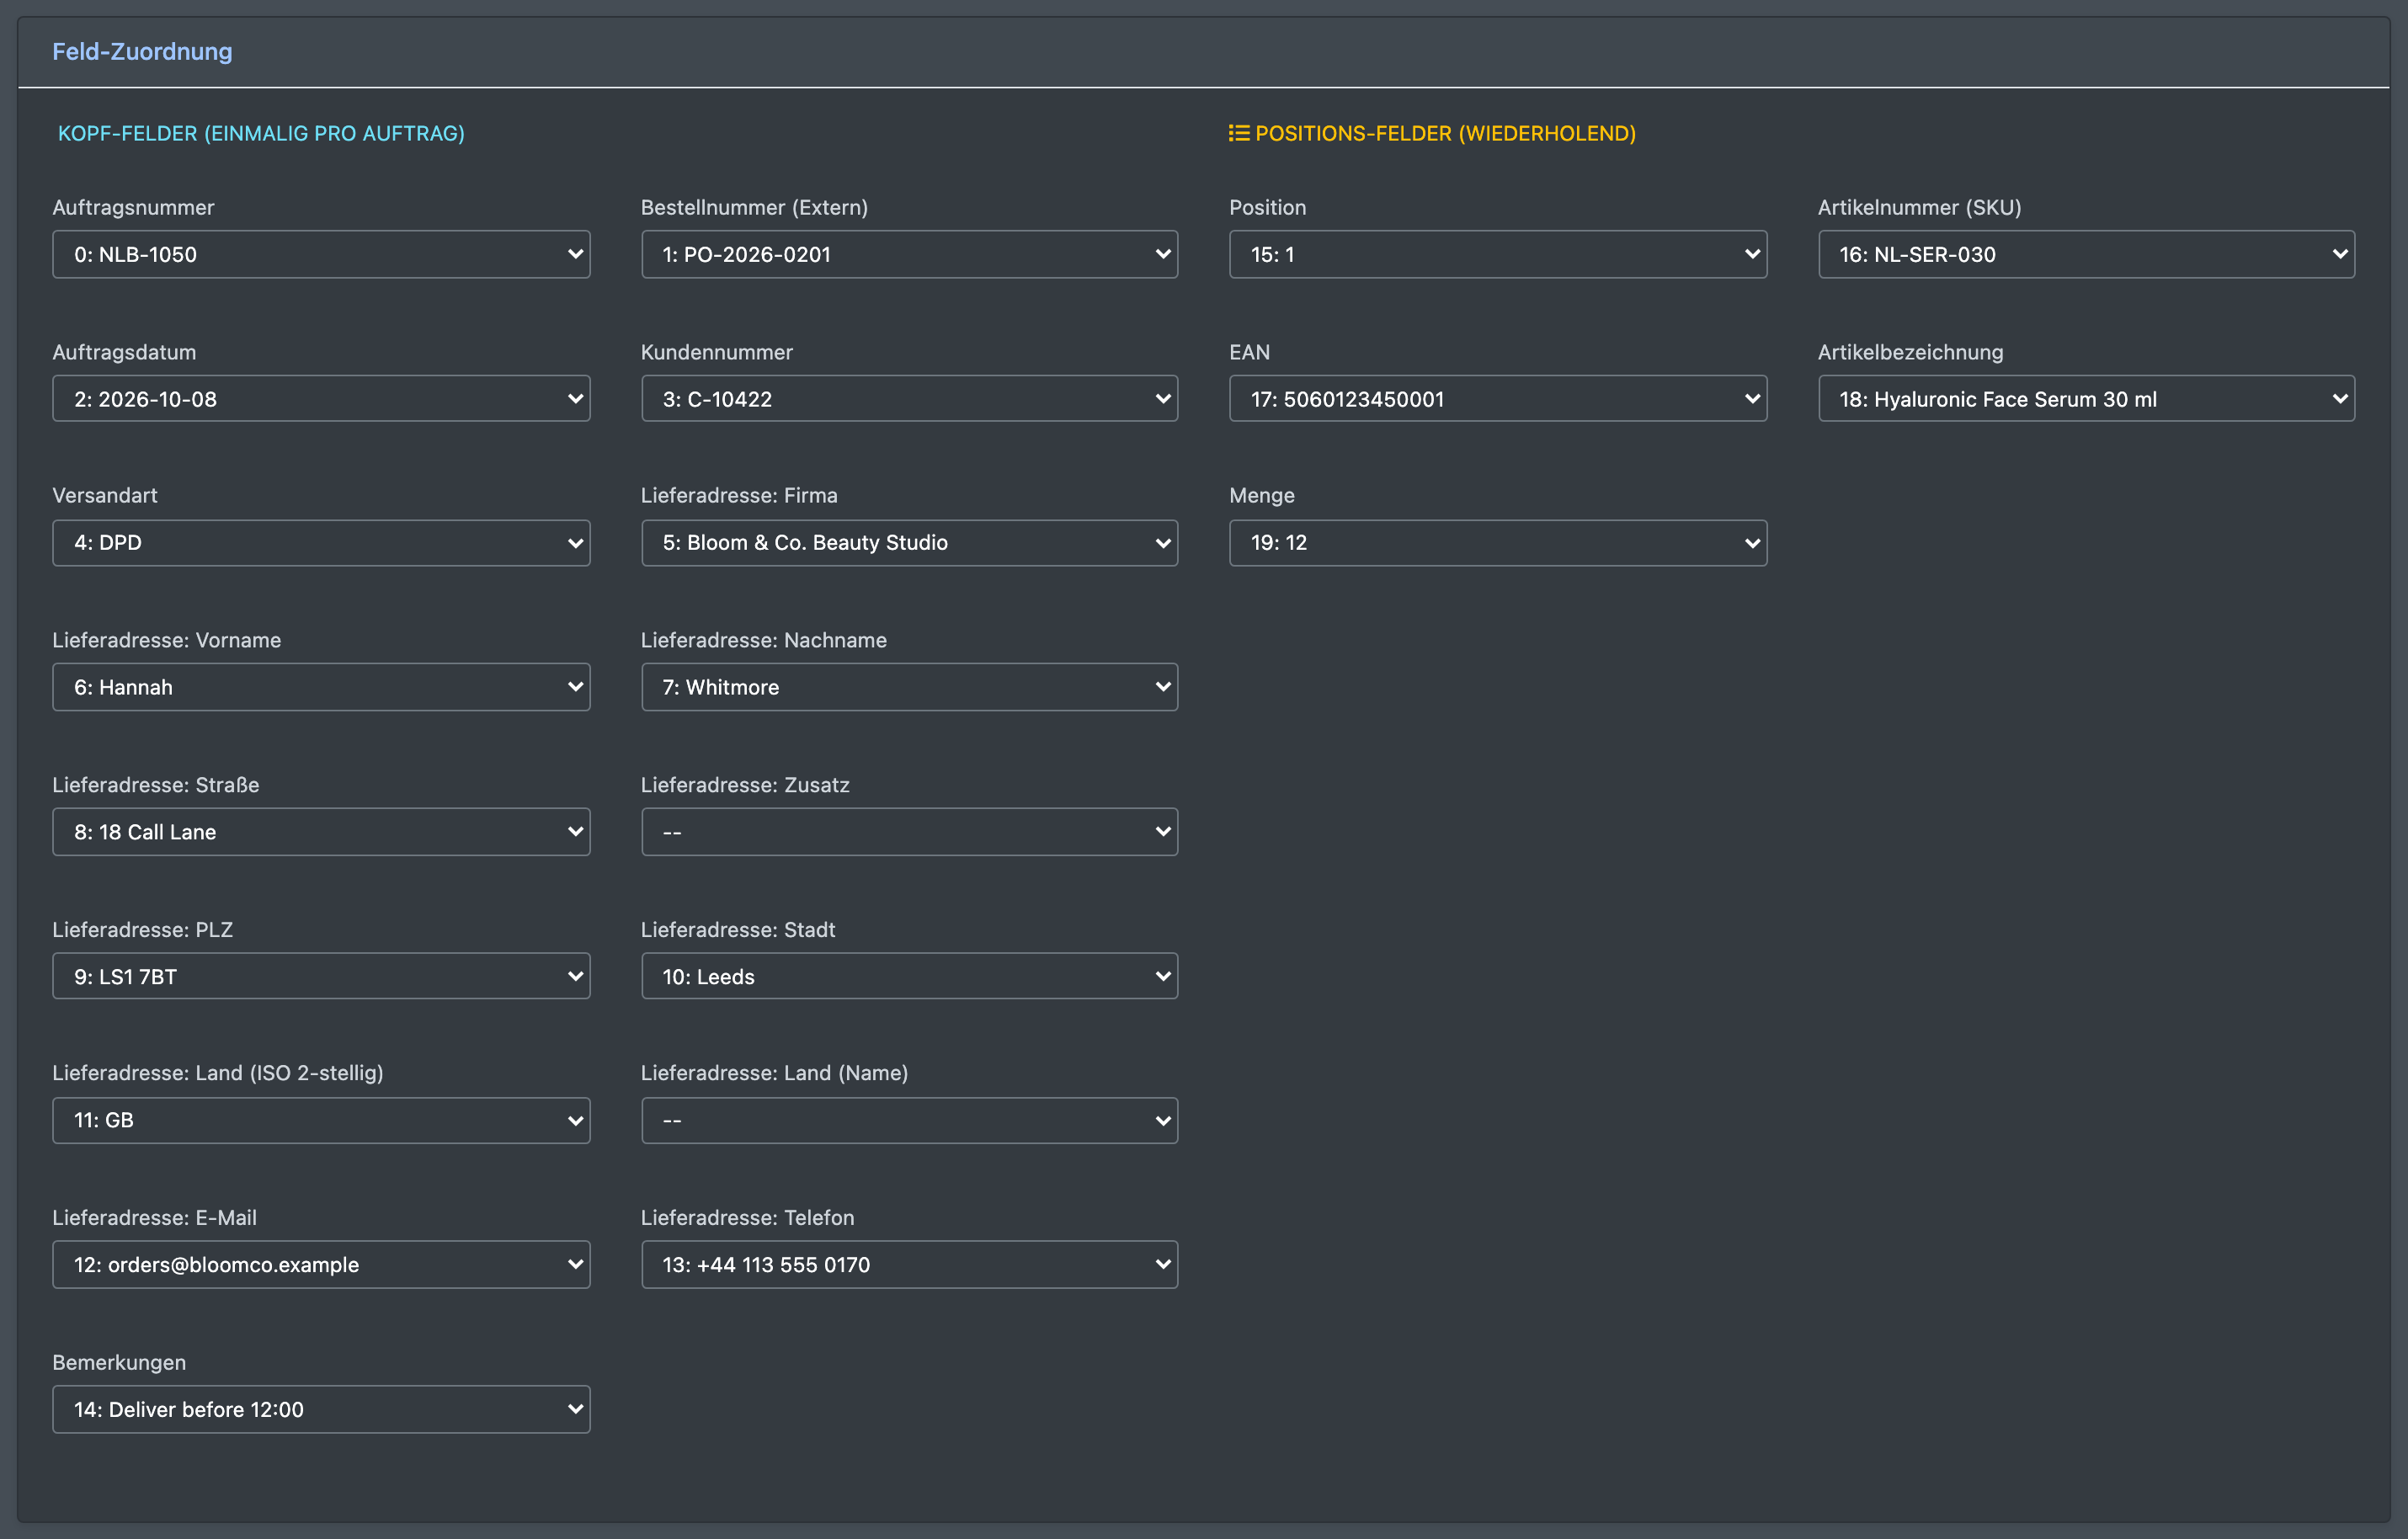Viewport: 2408px width, 1539px height.
Task: Open the Bestellnummer (Extern) dropdown
Action: coord(909,254)
